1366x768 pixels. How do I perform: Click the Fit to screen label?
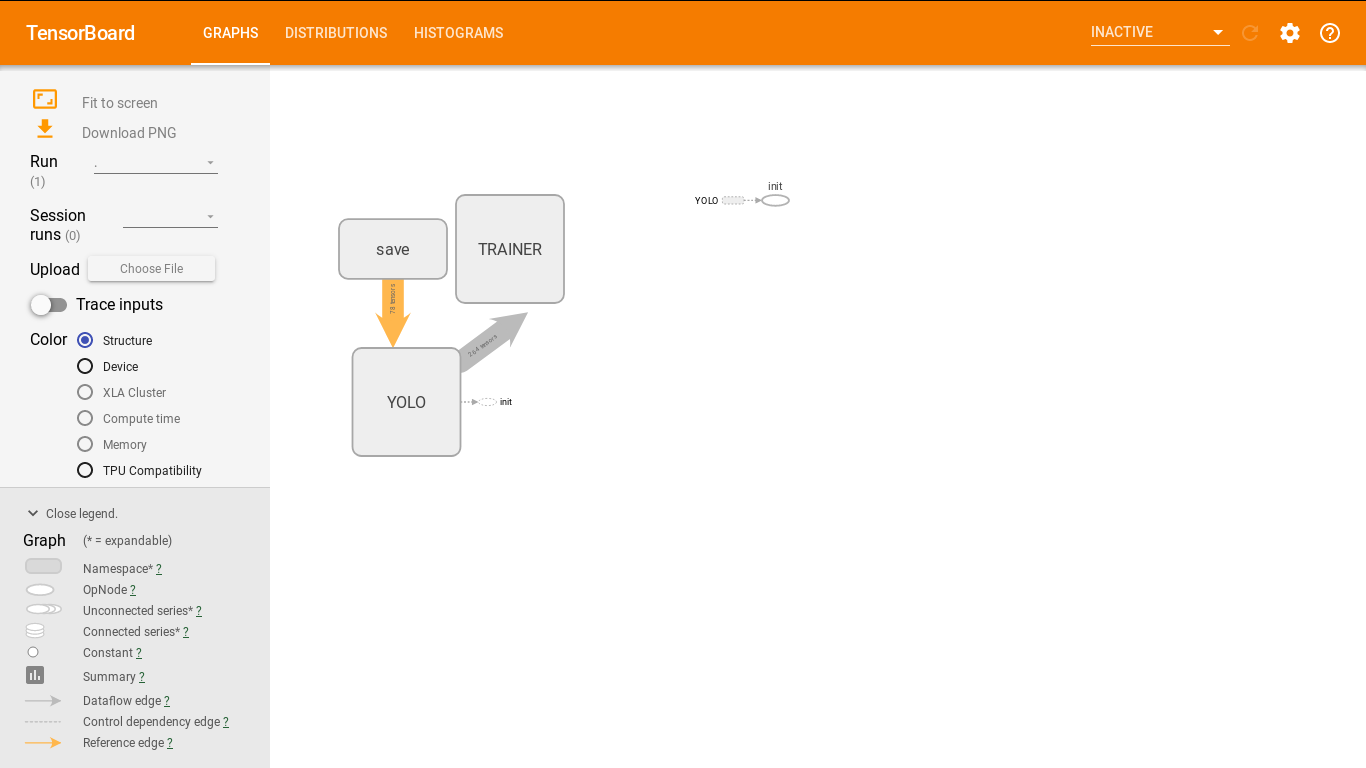click(120, 103)
